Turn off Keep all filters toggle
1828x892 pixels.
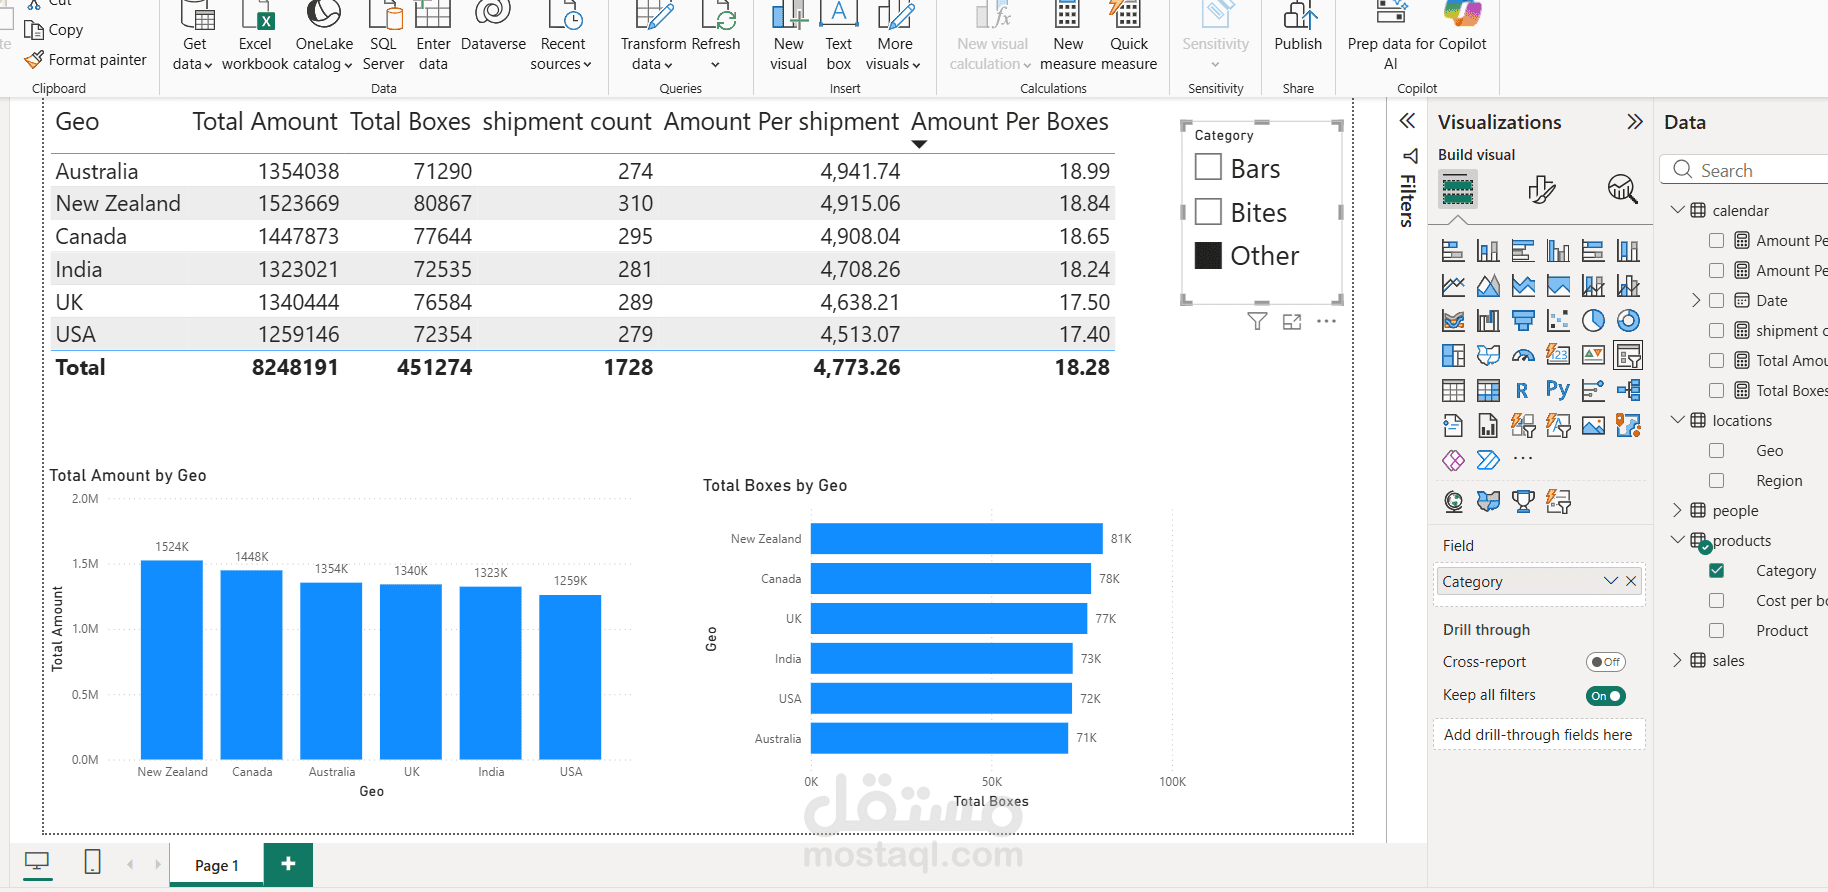click(x=1606, y=696)
